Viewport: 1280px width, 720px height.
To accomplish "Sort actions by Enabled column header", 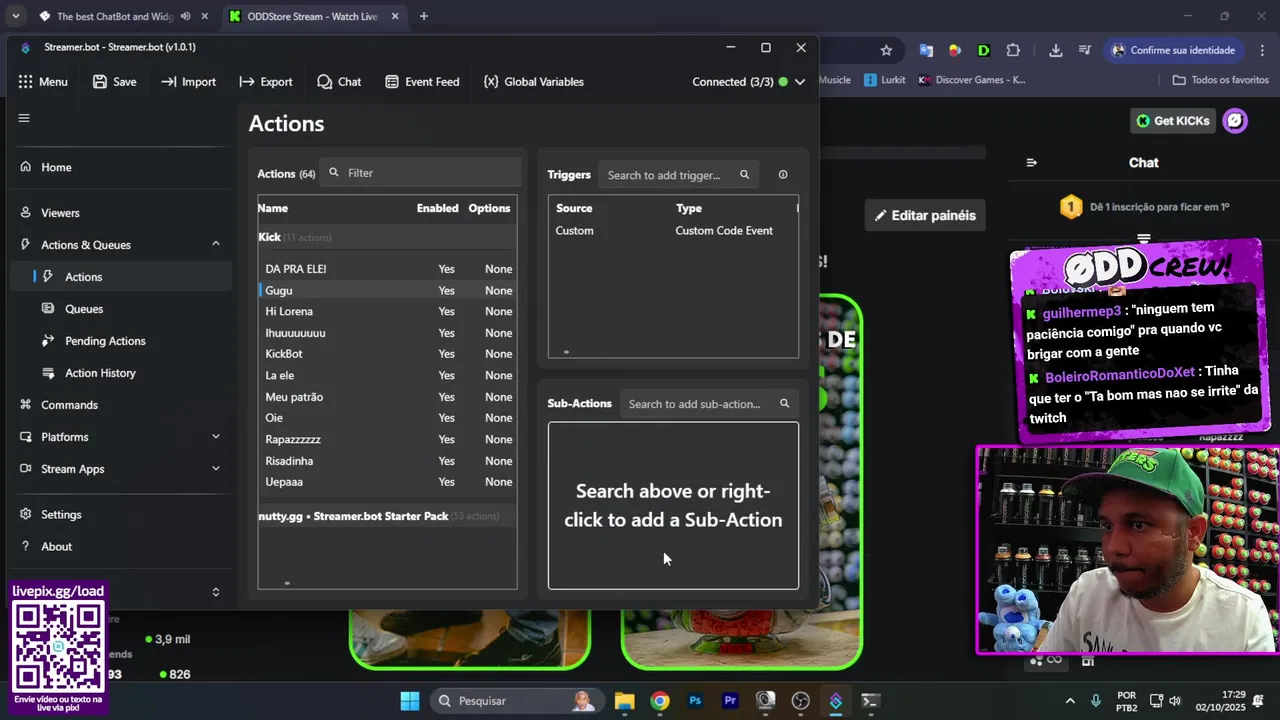I will click(437, 208).
